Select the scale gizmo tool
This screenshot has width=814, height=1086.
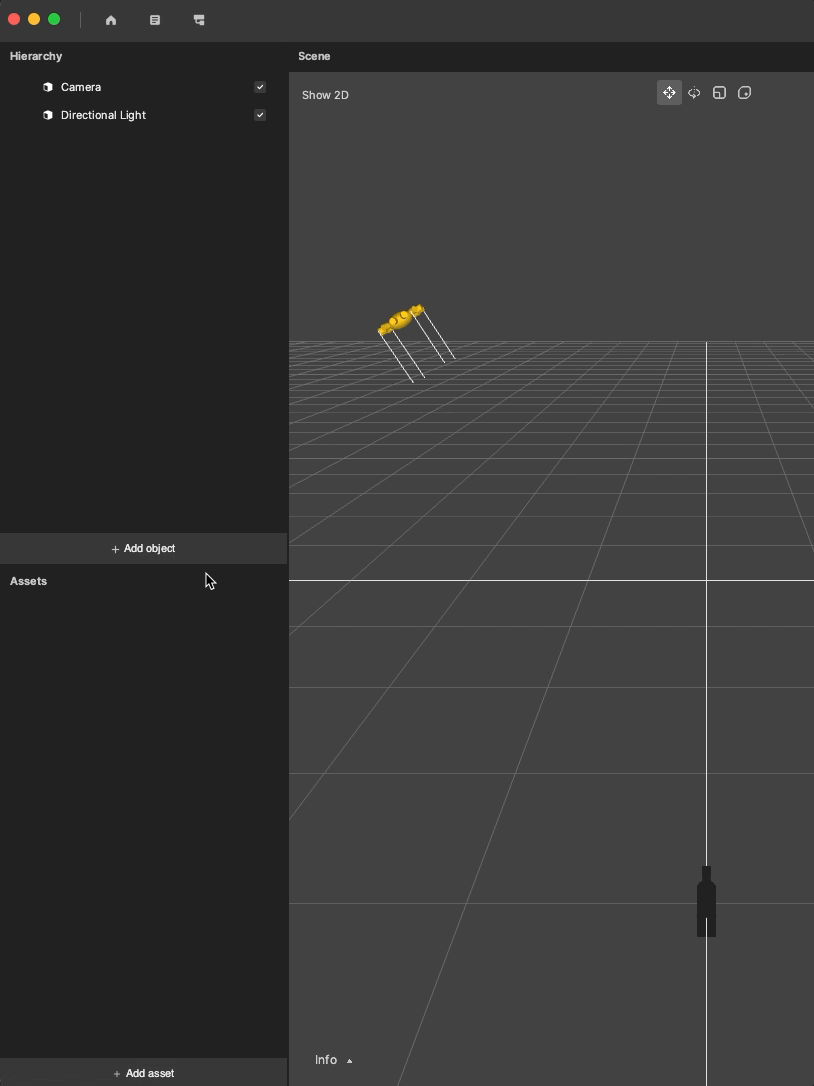coord(719,93)
